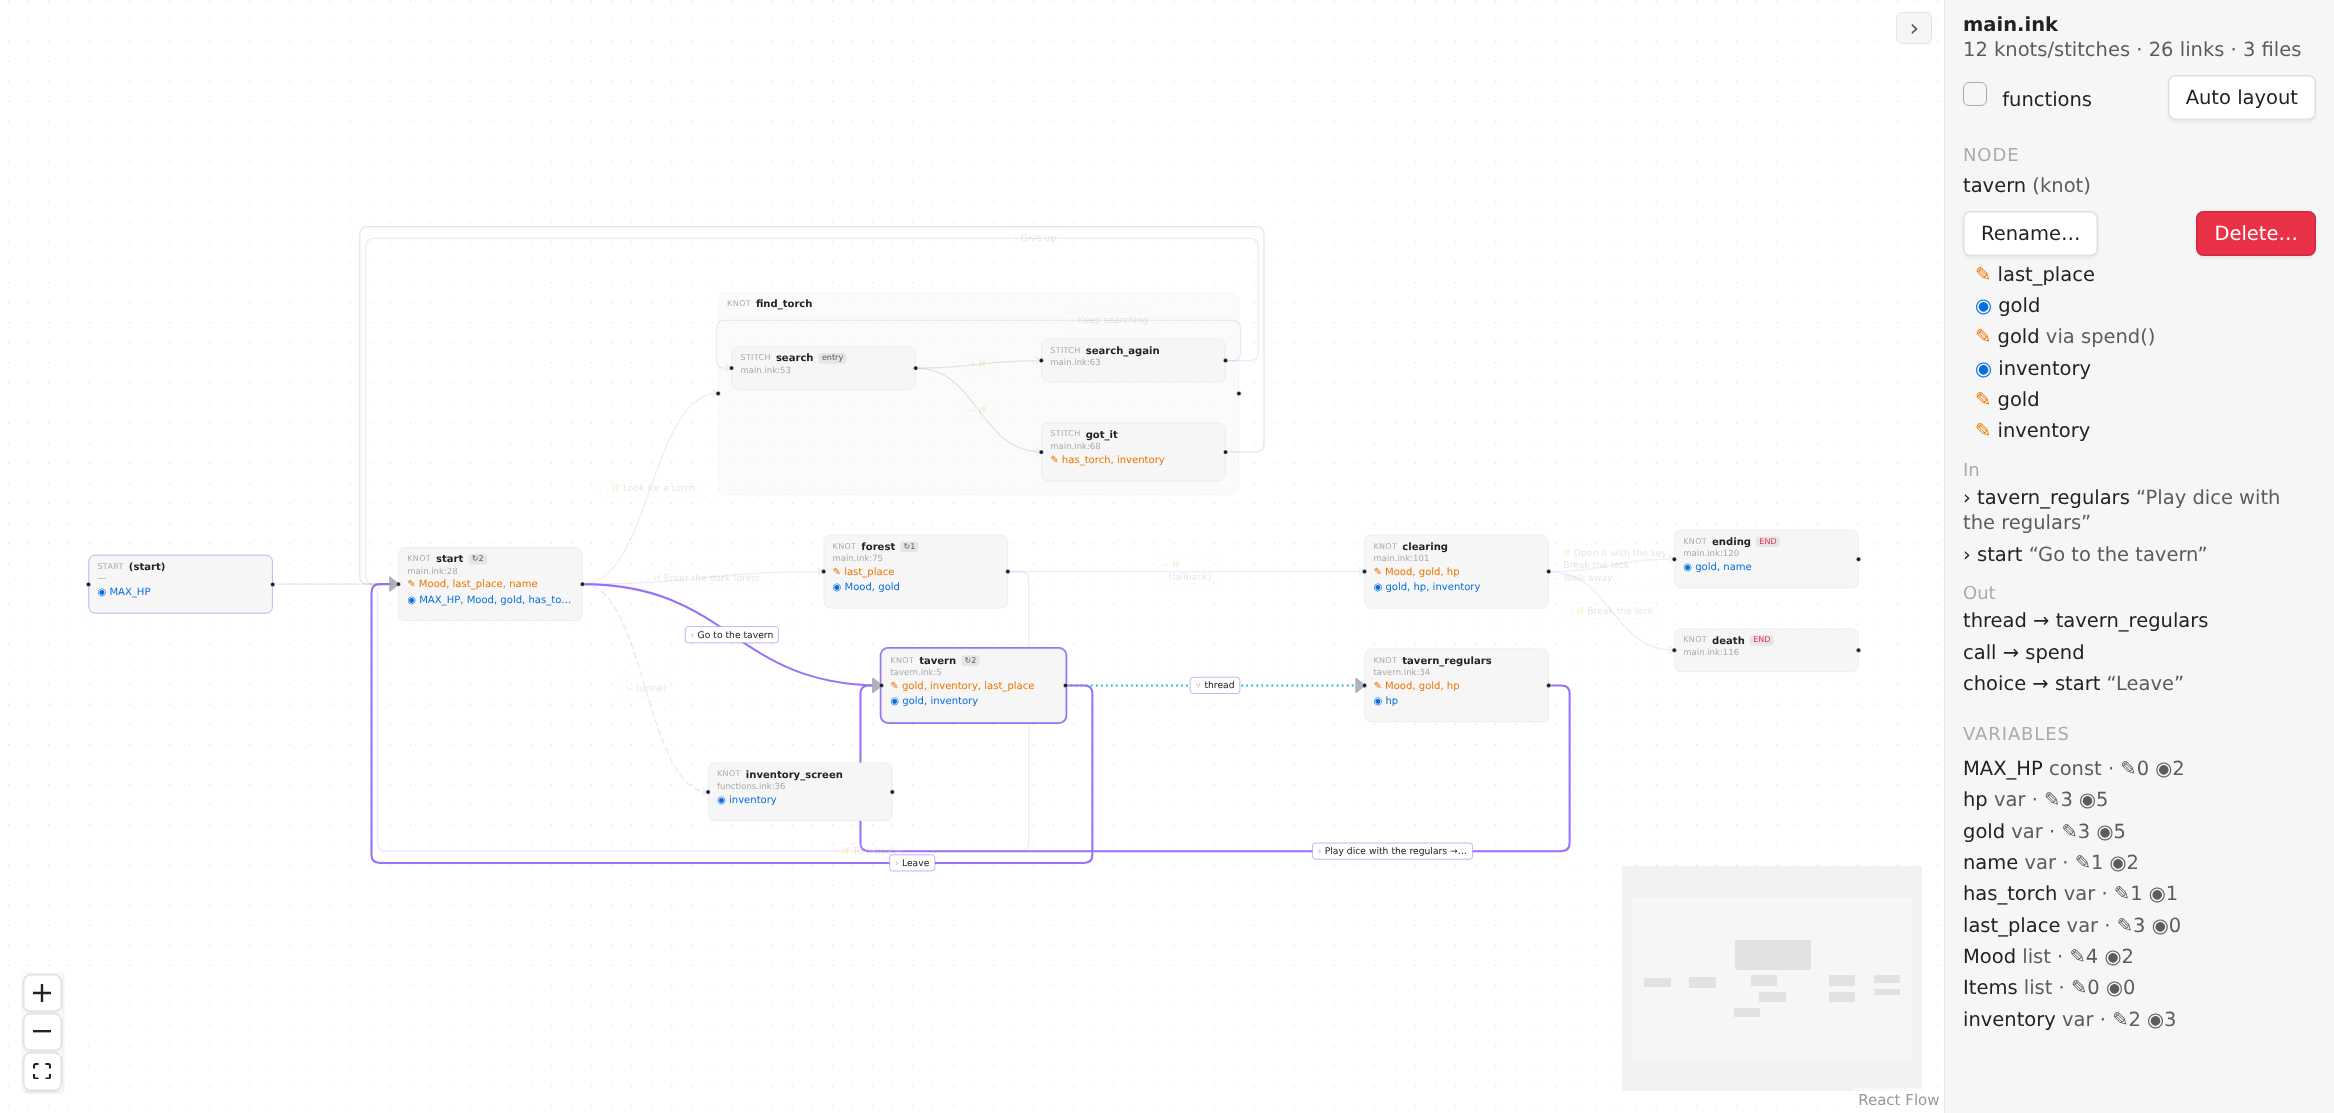Fit the graph view to screen
This screenshot has width=2334, height=1113.
[42, 1071]
